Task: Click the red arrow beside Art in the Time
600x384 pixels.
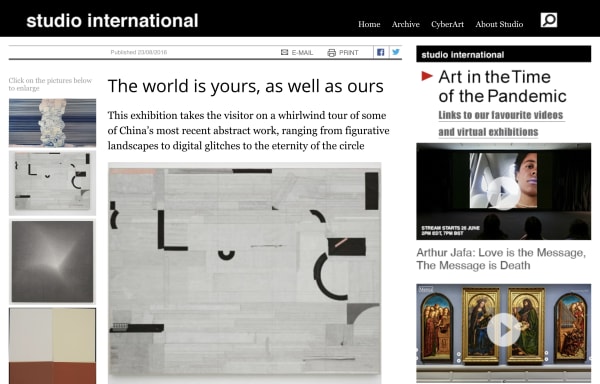Action: point(427,76)
